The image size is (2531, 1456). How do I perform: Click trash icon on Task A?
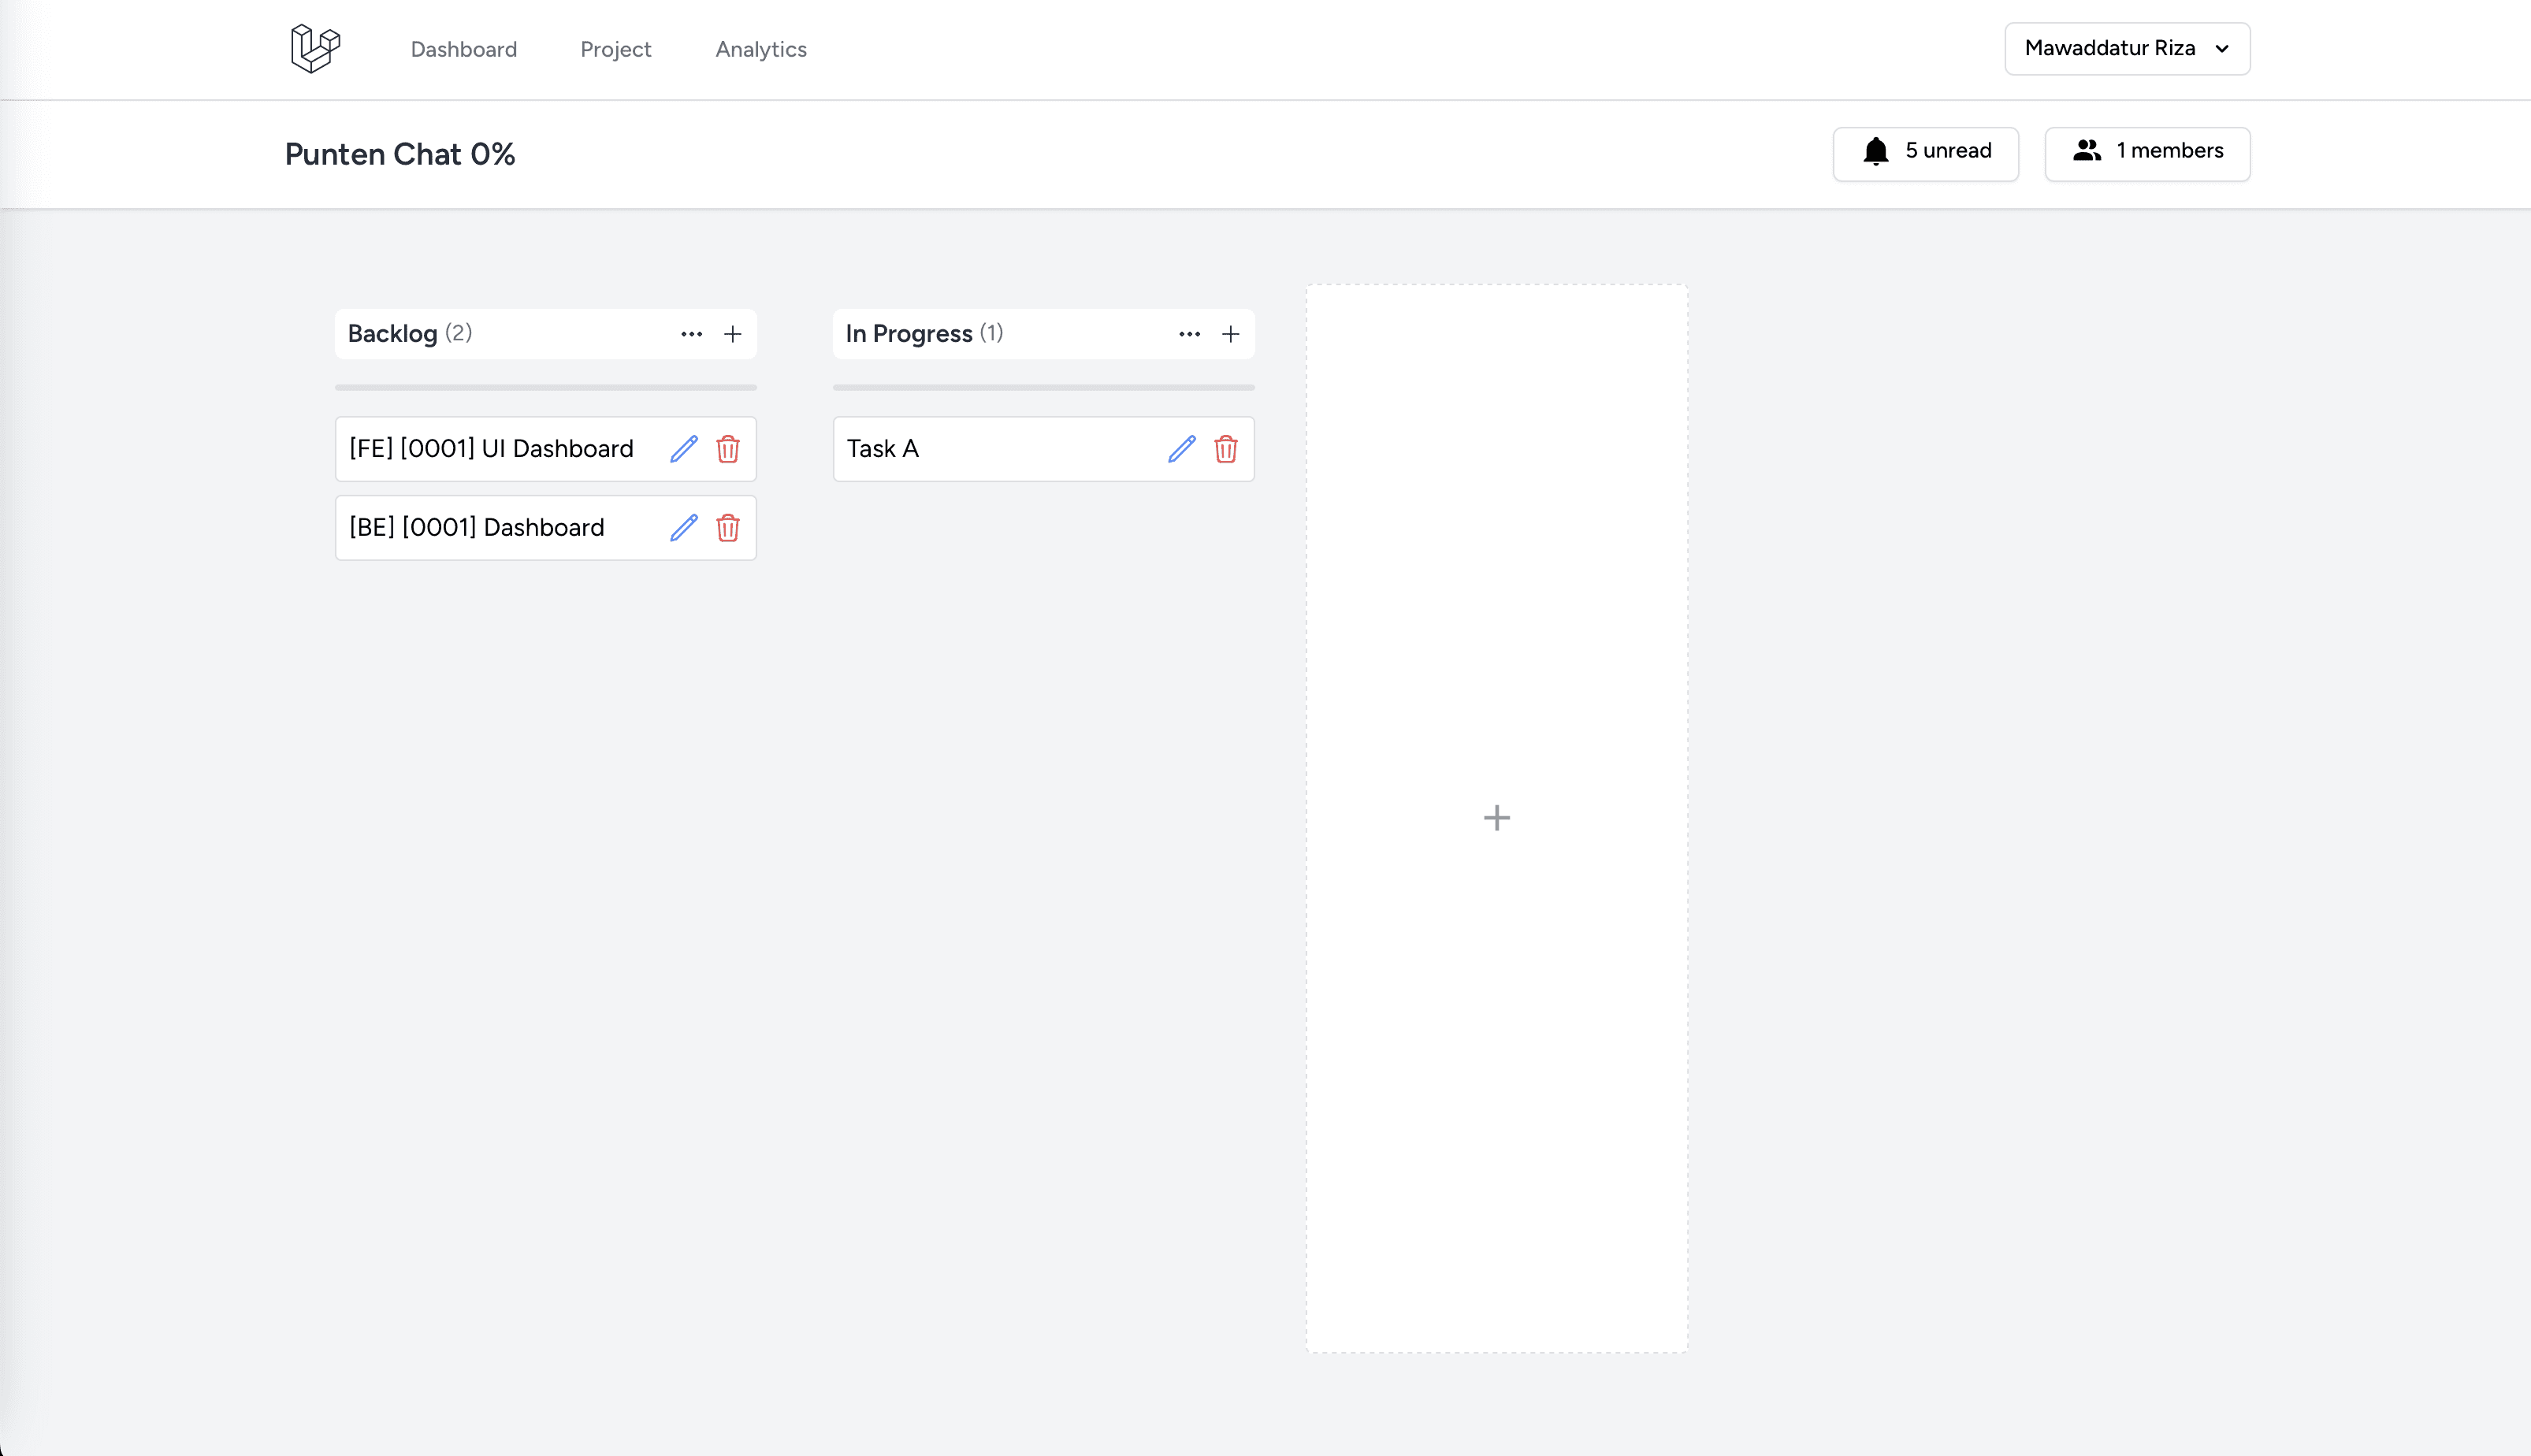[1226, 449]
